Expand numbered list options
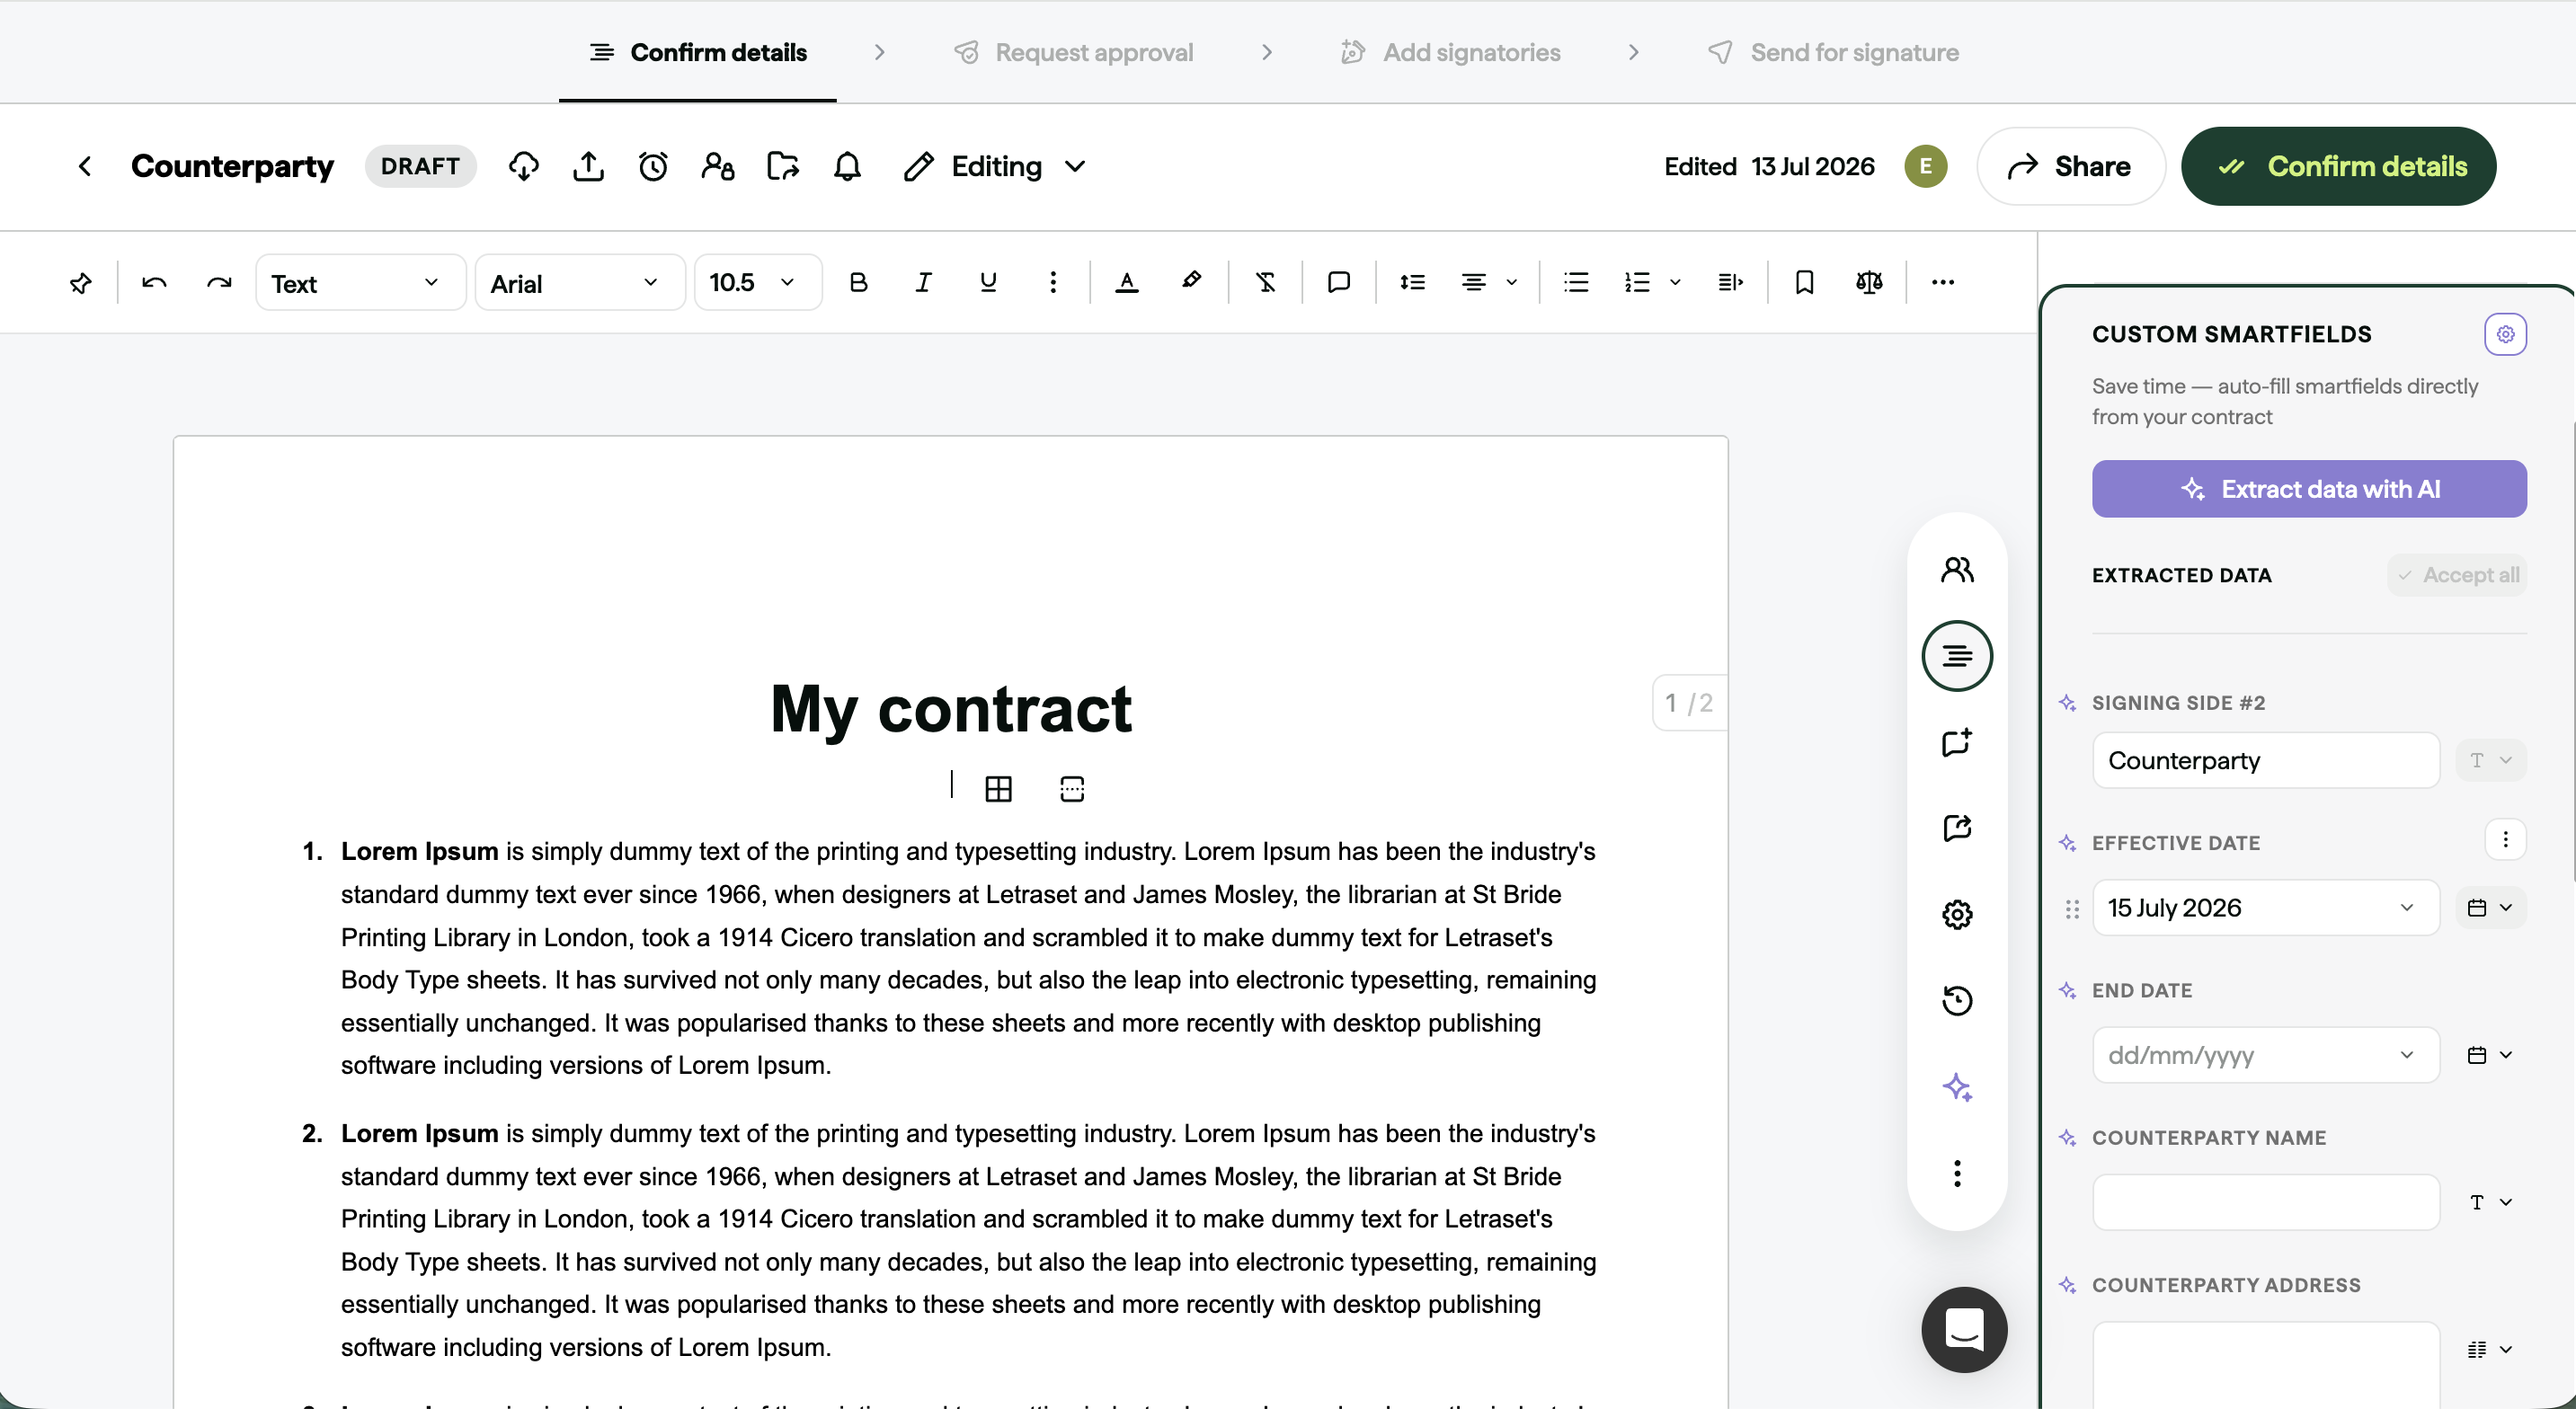Screen dimensions: 2576x1409 coord(1675,283)
